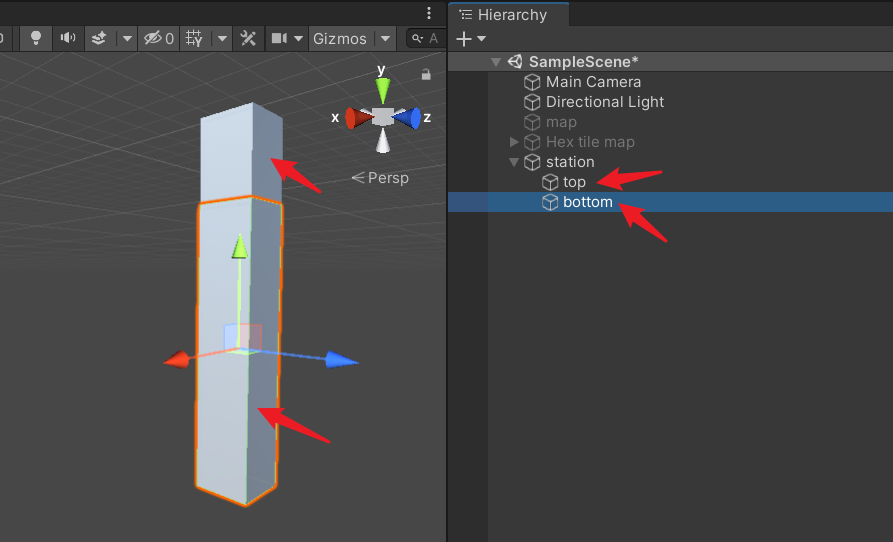Toggle scene lighting with the lightbulb icon
Image resolution: width=893 pixels, height=542 pixels.
click(35, 38)
